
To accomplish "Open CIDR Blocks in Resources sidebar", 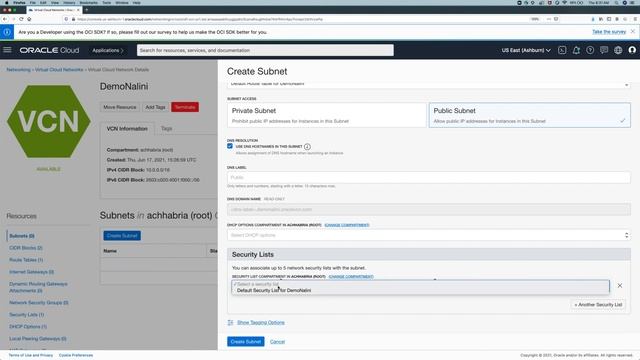I will point(26,248).
